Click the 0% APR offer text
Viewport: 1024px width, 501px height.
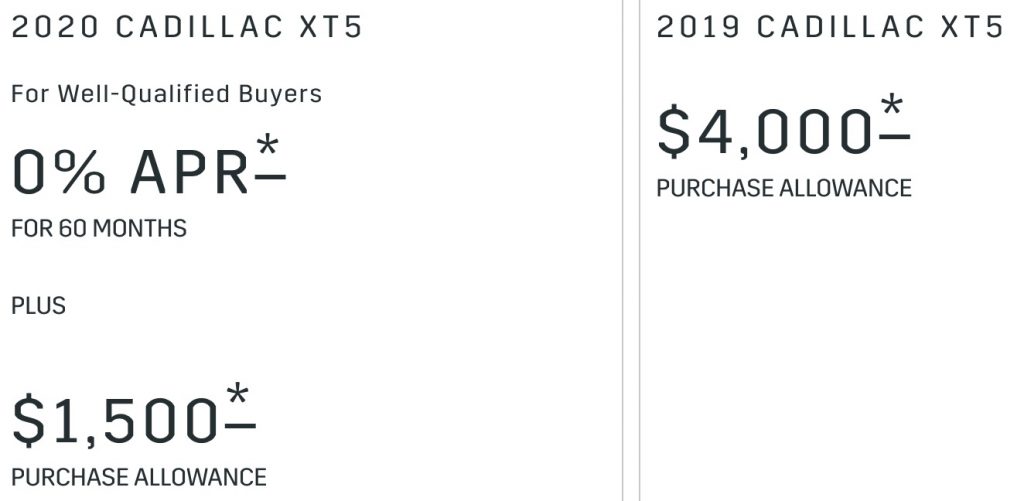tap(130, 172)
